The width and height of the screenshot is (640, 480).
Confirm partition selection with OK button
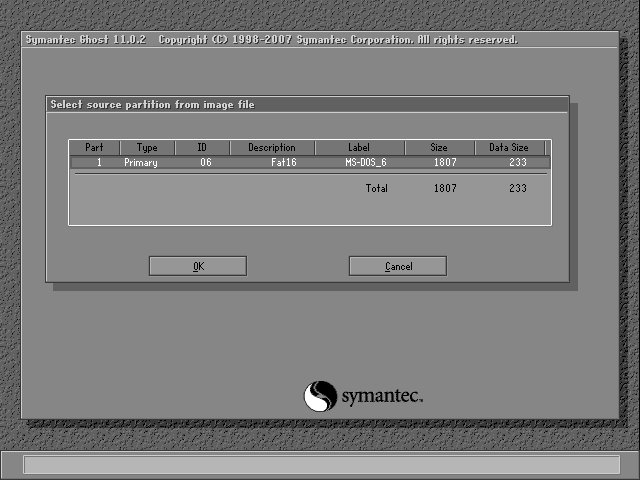(x=198, y=266)
